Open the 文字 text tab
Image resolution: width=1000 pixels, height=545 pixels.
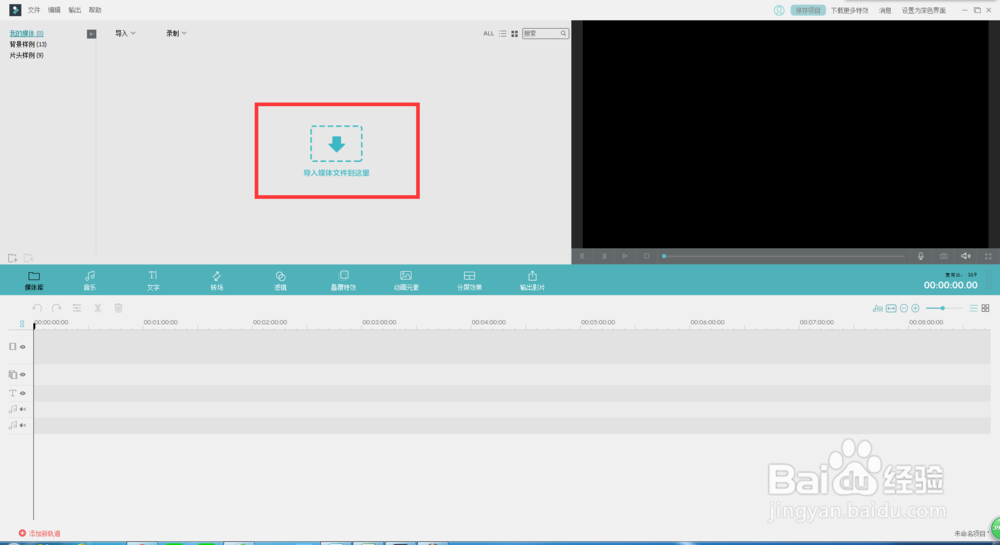(153, 280)
